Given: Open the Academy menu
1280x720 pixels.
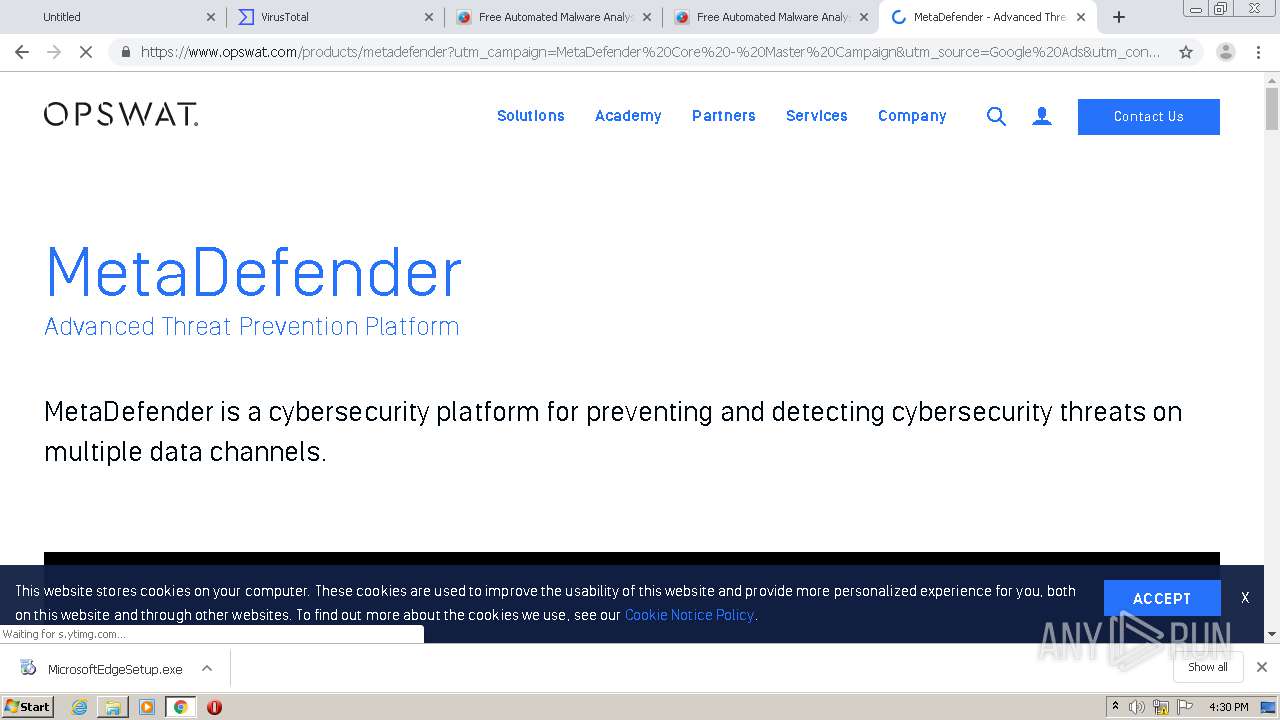Looking at the screenshot, I should pos(628,116).
